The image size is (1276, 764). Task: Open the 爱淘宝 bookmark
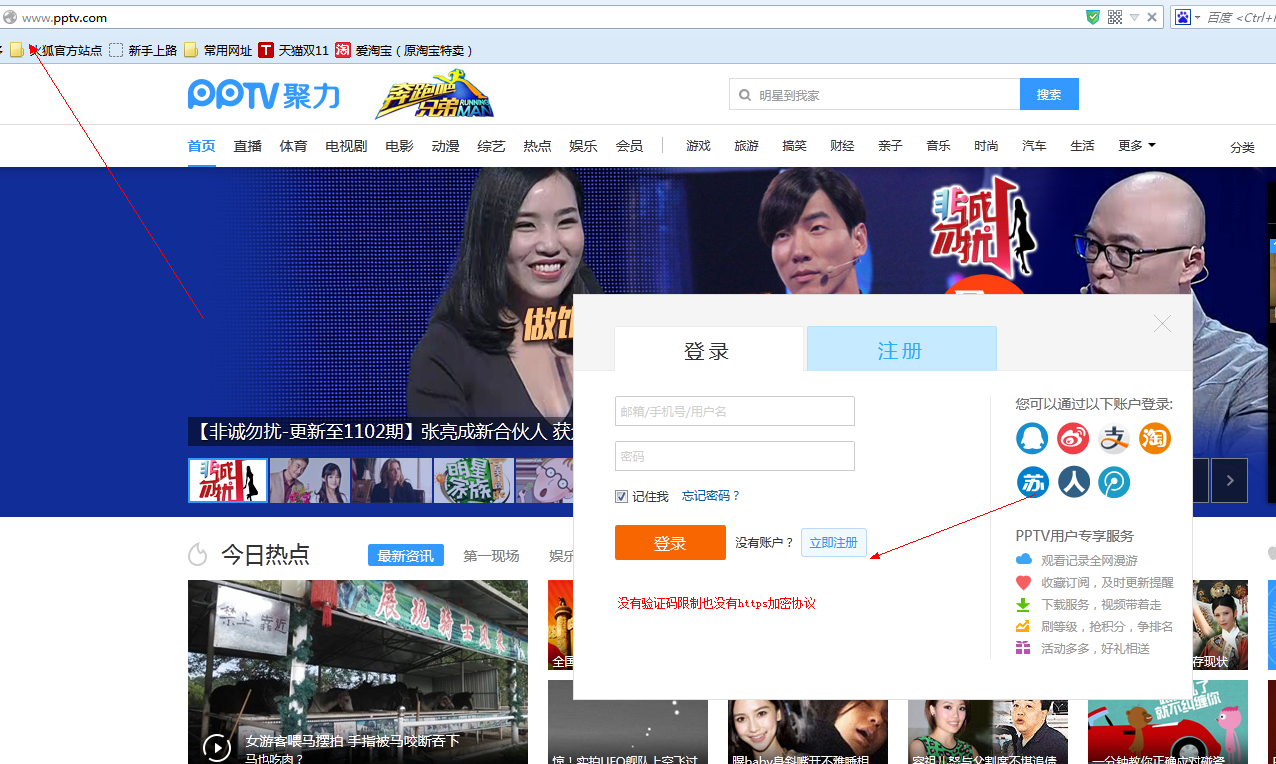(404, 50)
